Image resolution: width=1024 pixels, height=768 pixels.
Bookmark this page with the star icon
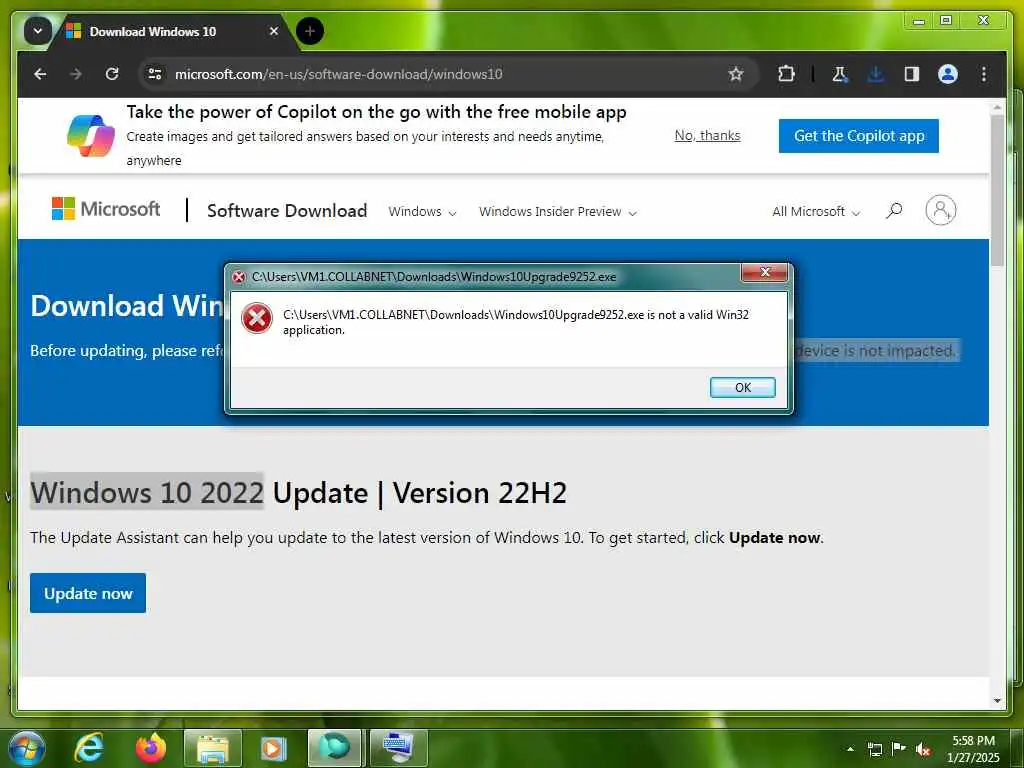coord(736,74)
